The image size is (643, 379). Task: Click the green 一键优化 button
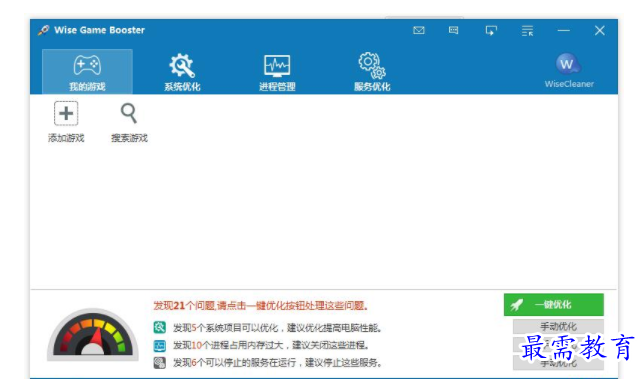(x=554, y=305)
